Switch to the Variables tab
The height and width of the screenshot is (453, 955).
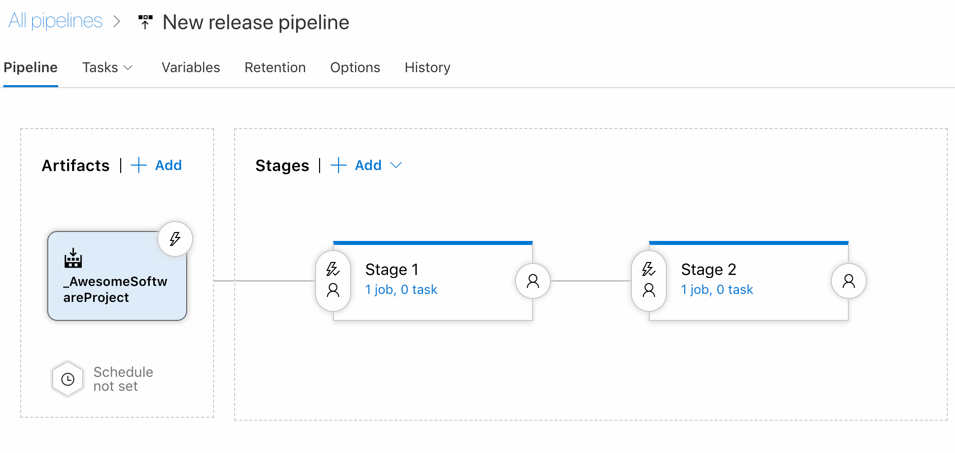(x=190, y=68)
